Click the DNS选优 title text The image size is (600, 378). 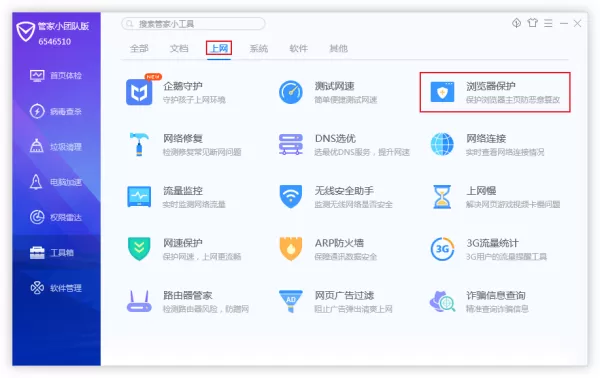[335, 138]
